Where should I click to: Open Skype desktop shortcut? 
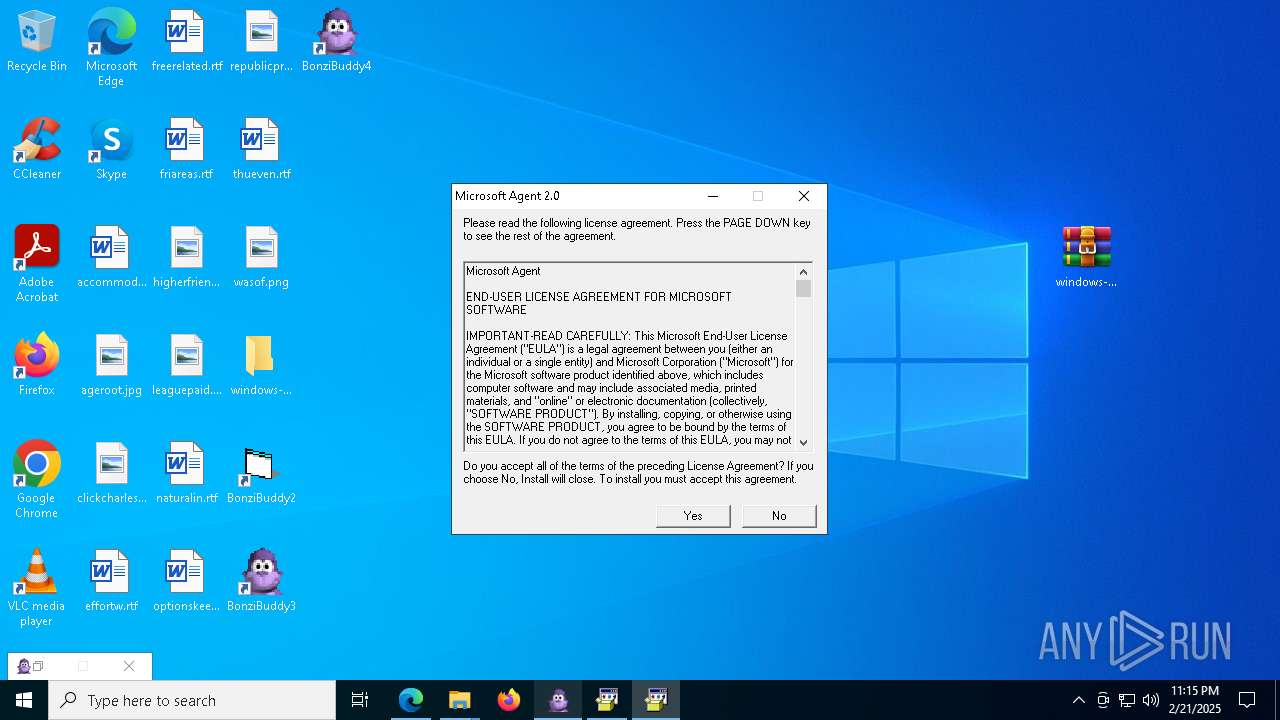pos(111,149)
